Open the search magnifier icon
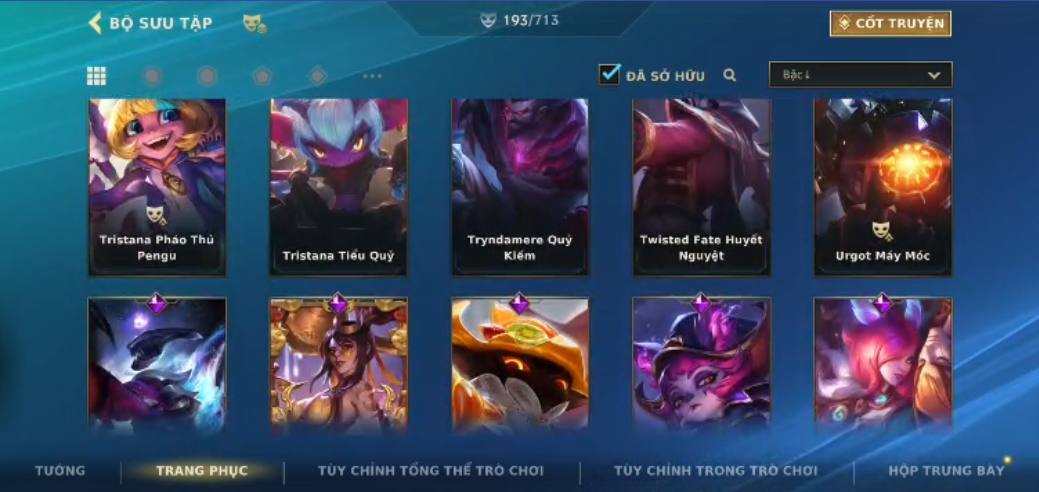Viewport: 1039px width, 492px height. pyautogui.click(x=730, y=76)
